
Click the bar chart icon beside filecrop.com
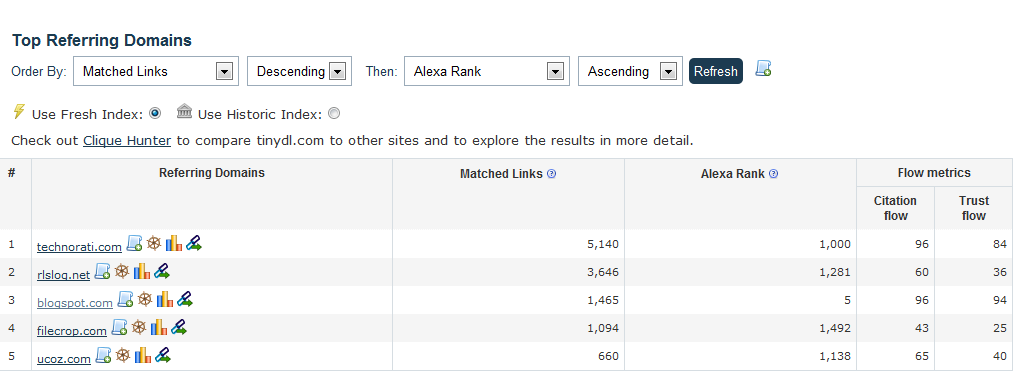(158, 327)
